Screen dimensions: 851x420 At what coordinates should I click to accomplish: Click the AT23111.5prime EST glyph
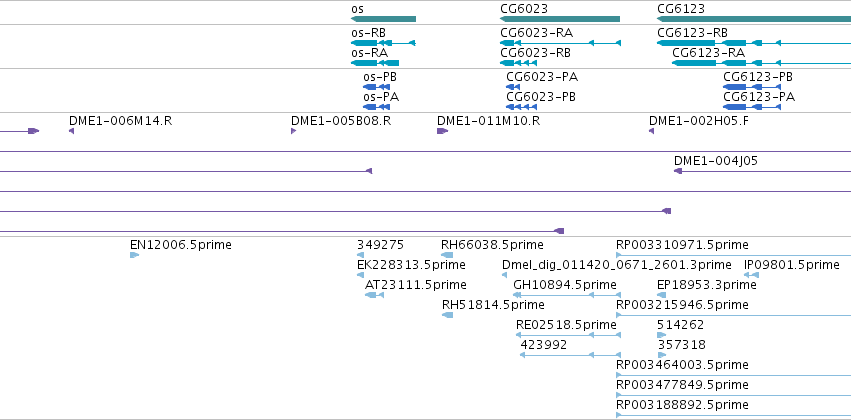(374, 295)
